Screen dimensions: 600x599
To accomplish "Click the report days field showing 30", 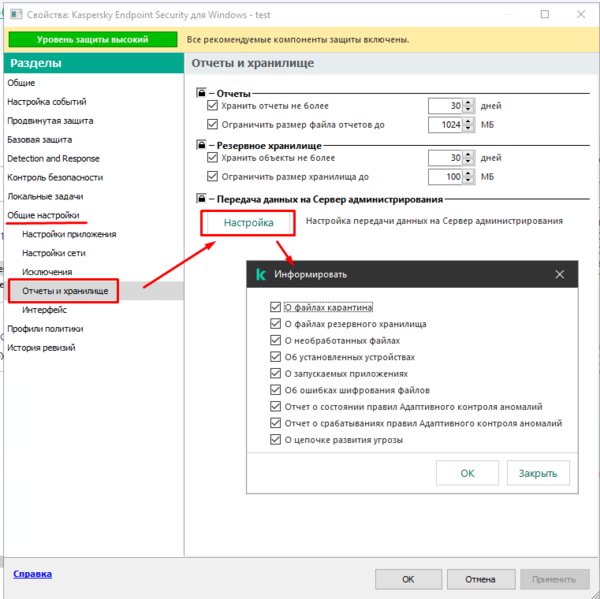I will [x=445, y=106].
